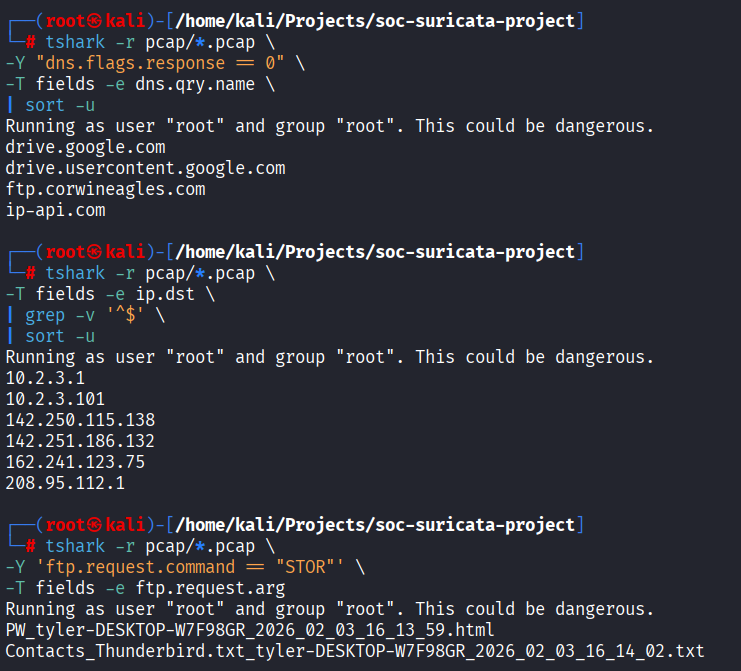Click IP address 162.241.123.75

(x=76, y=462)
